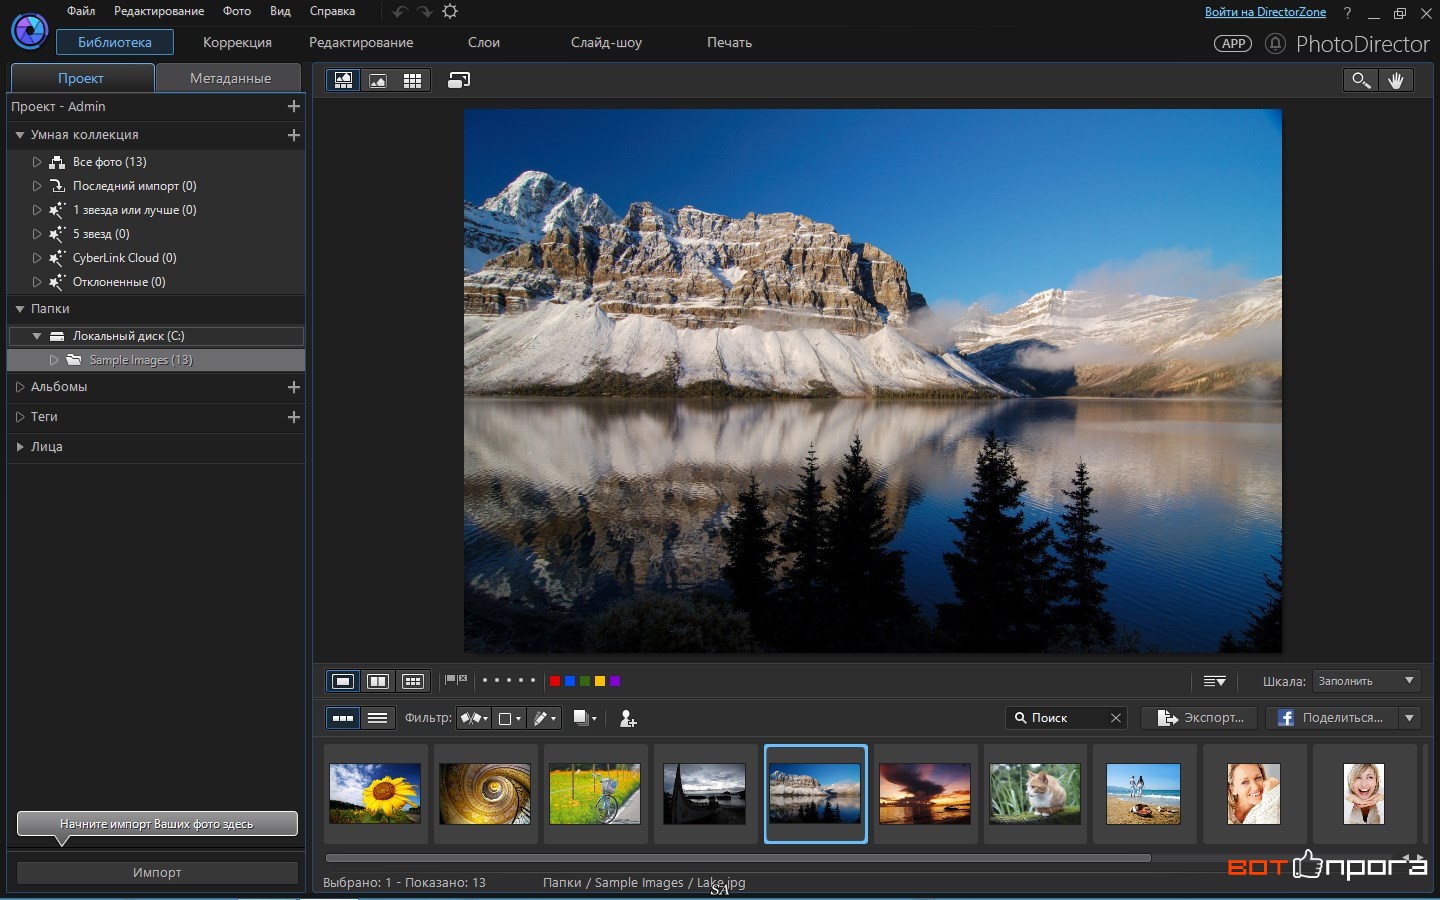The width and height of the screenshot is (1440, 900).
Task: Select the multiple photos display layout
Action: coord(413,681)
